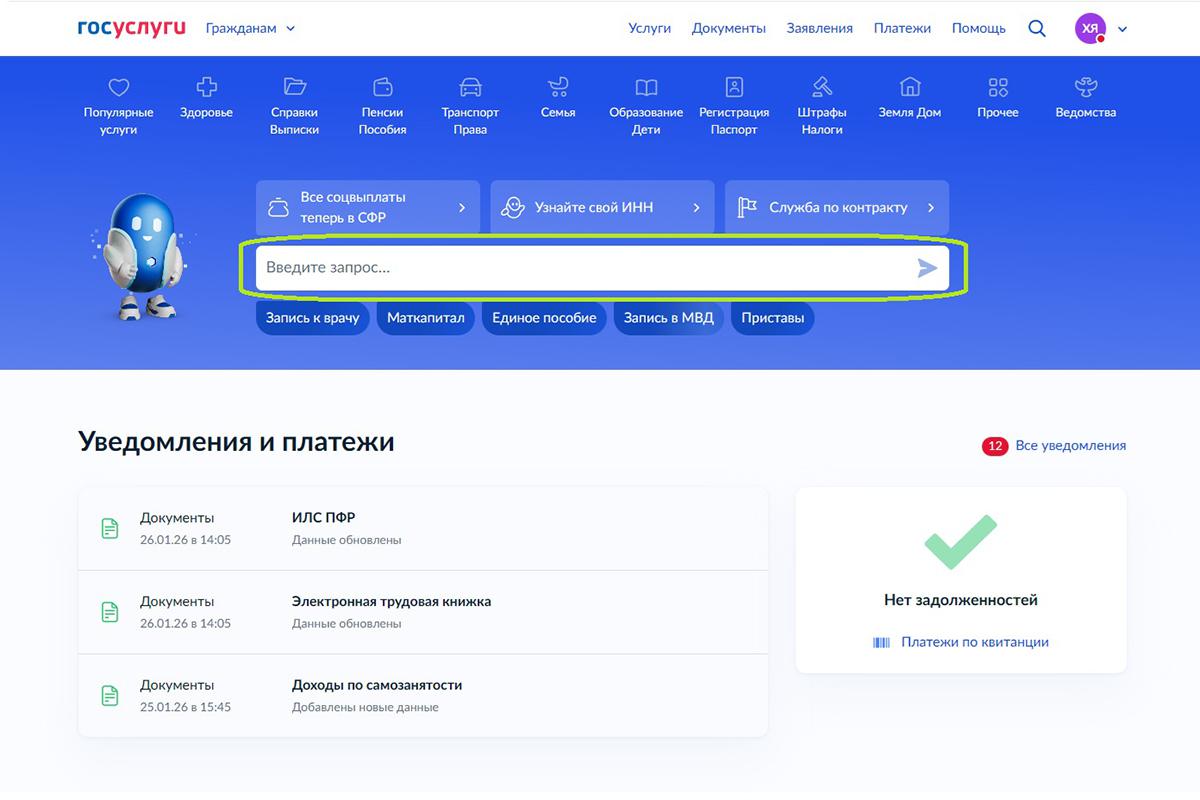Expand the Гражданам dropdown
The width and height of the screenshot is (1200, 800).
coord(250,28)
